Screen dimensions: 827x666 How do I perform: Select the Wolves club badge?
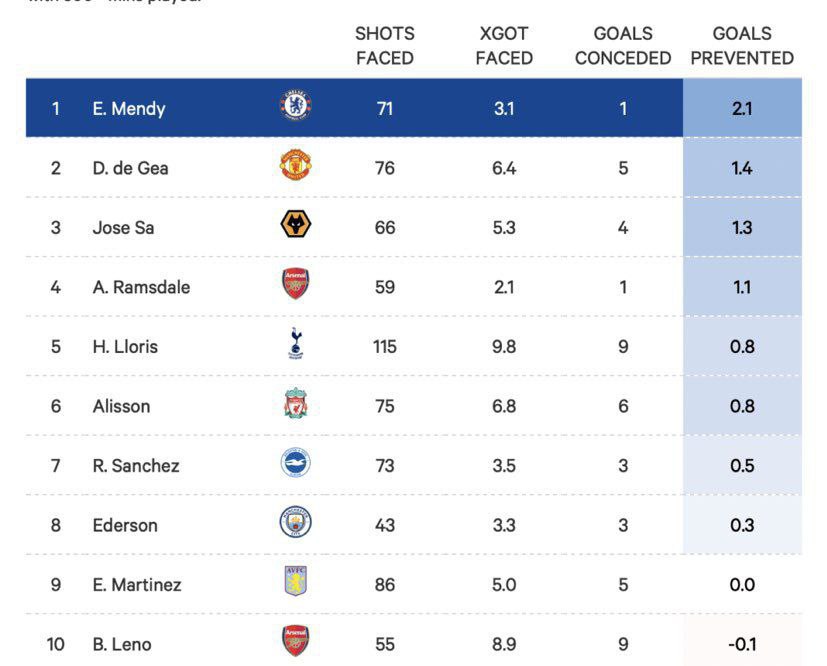[x=295, y=224]
